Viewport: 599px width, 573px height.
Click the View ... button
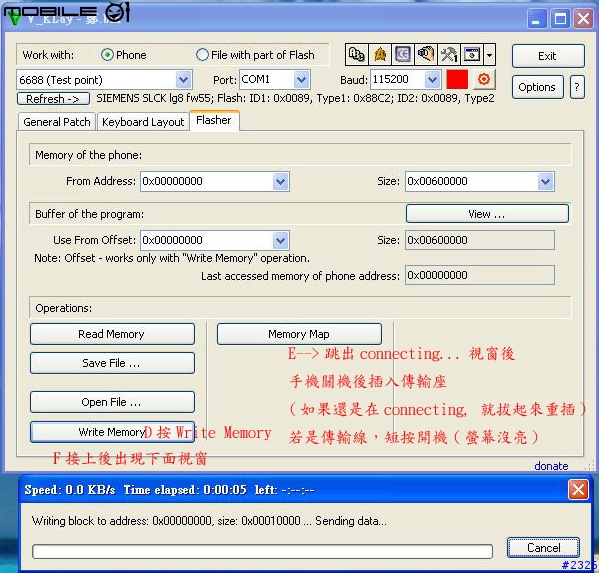tap(487, 214)
